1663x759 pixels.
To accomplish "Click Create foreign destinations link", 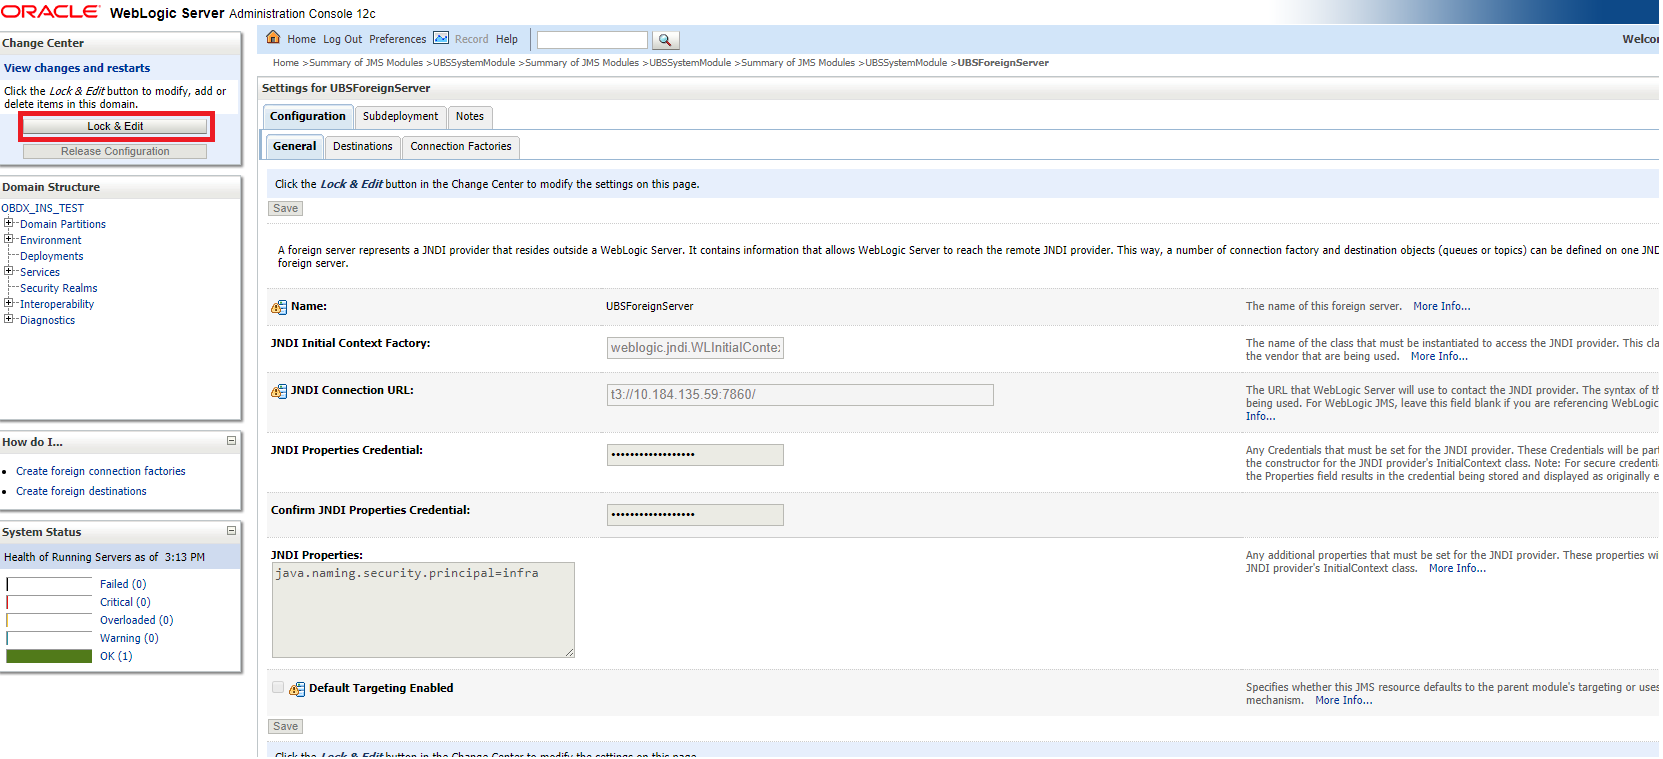I will click(x=81, y=491).
